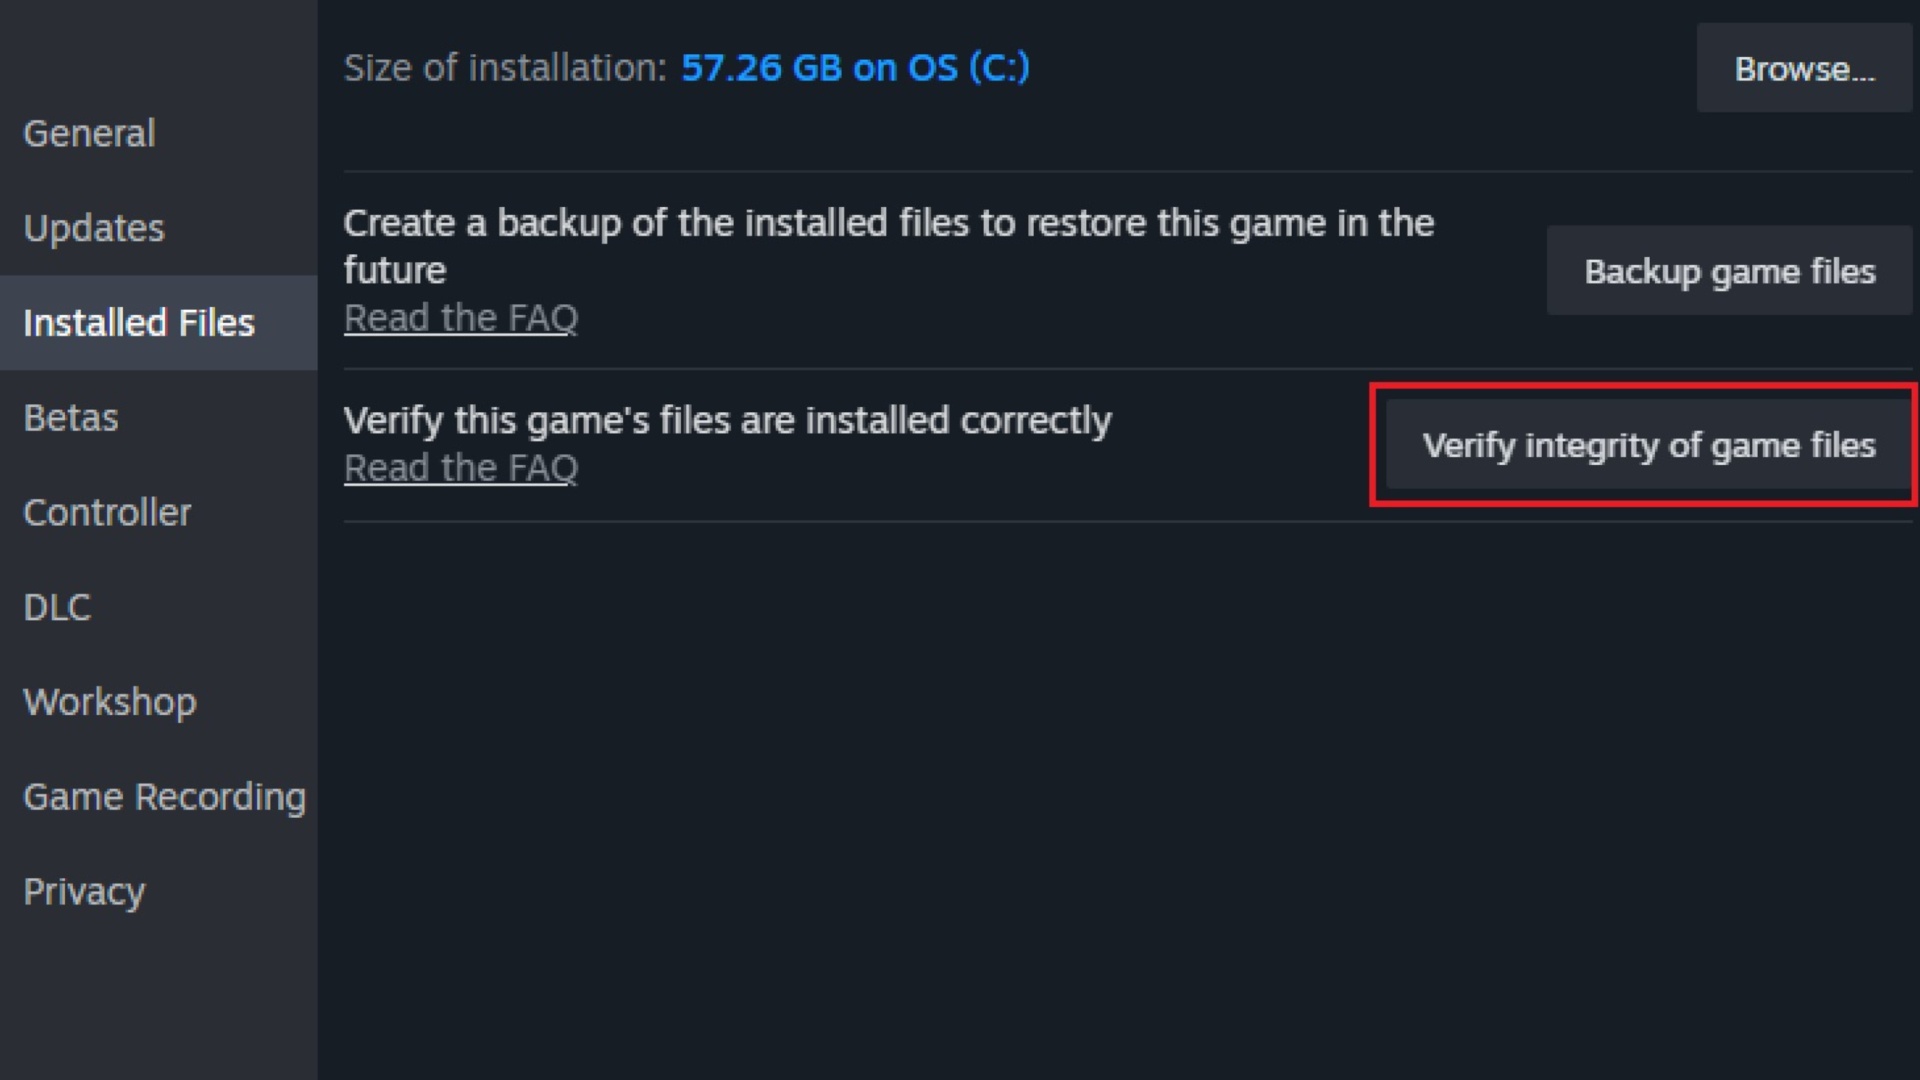The image size is (1920, 1080).
Task: Switch to the Privacy section
Action: coord(84,890)
